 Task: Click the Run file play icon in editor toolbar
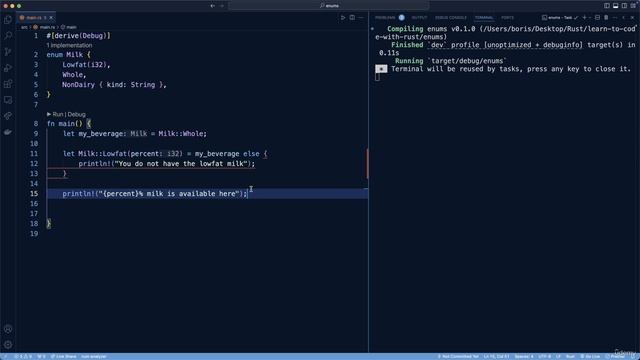pos(343,18)
